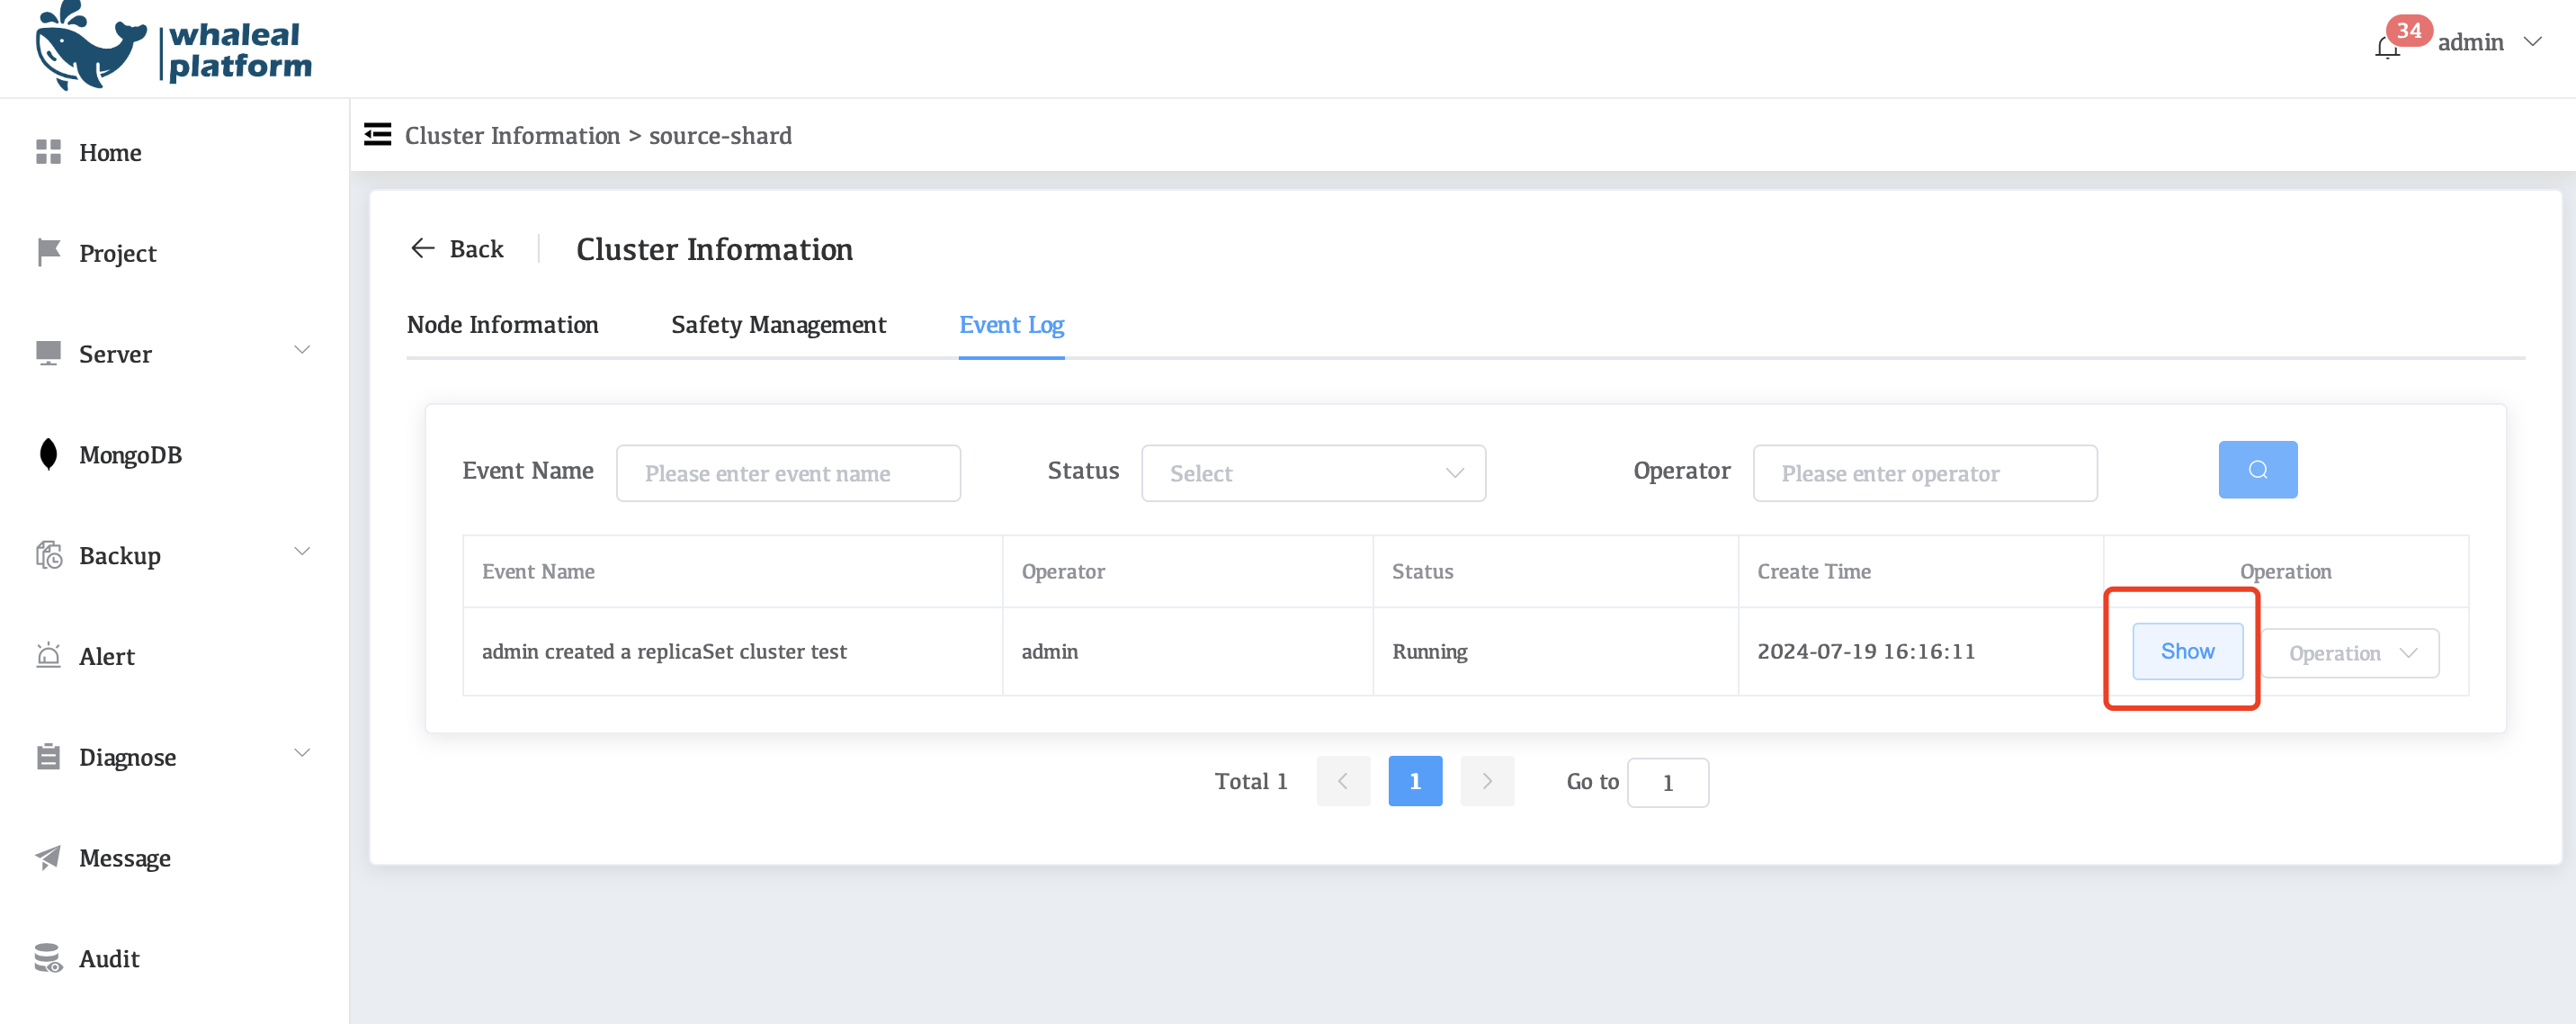Collapse sidebar with hamburger menu icon
This screenshot has width=2576, height=1024.
(377, 135)
